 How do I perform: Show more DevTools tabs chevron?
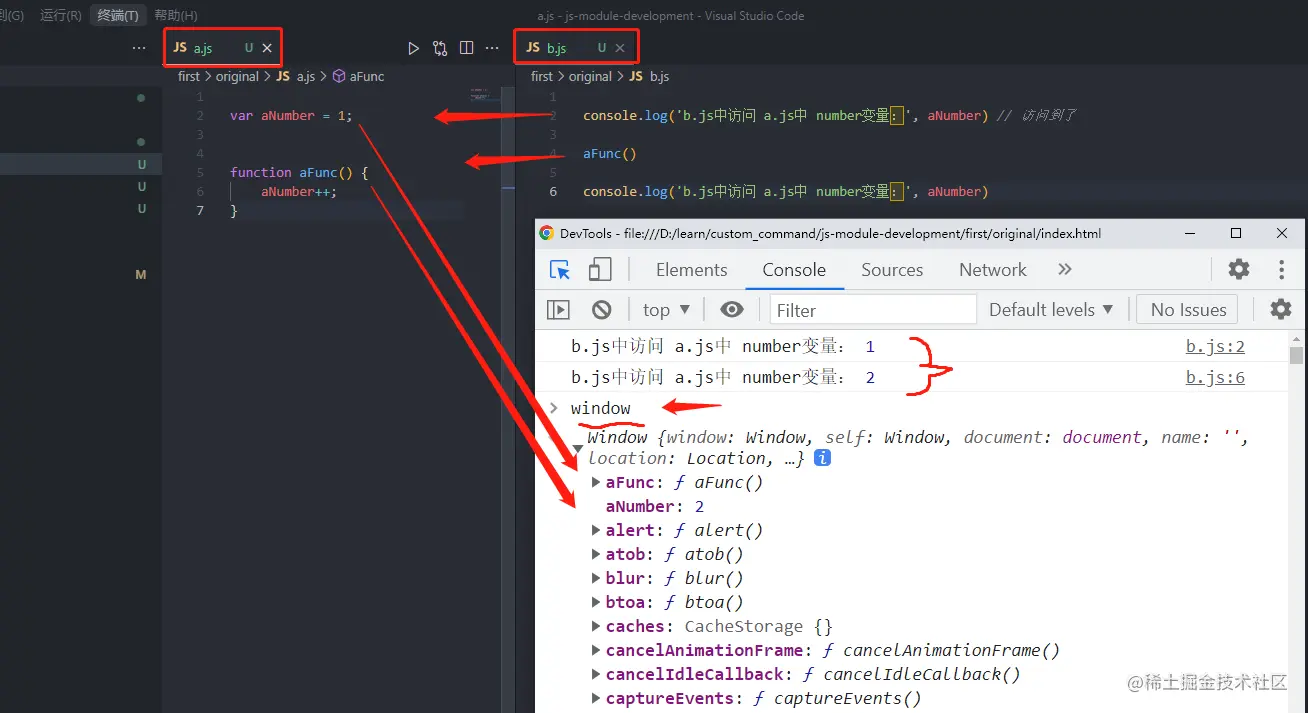1065,269
